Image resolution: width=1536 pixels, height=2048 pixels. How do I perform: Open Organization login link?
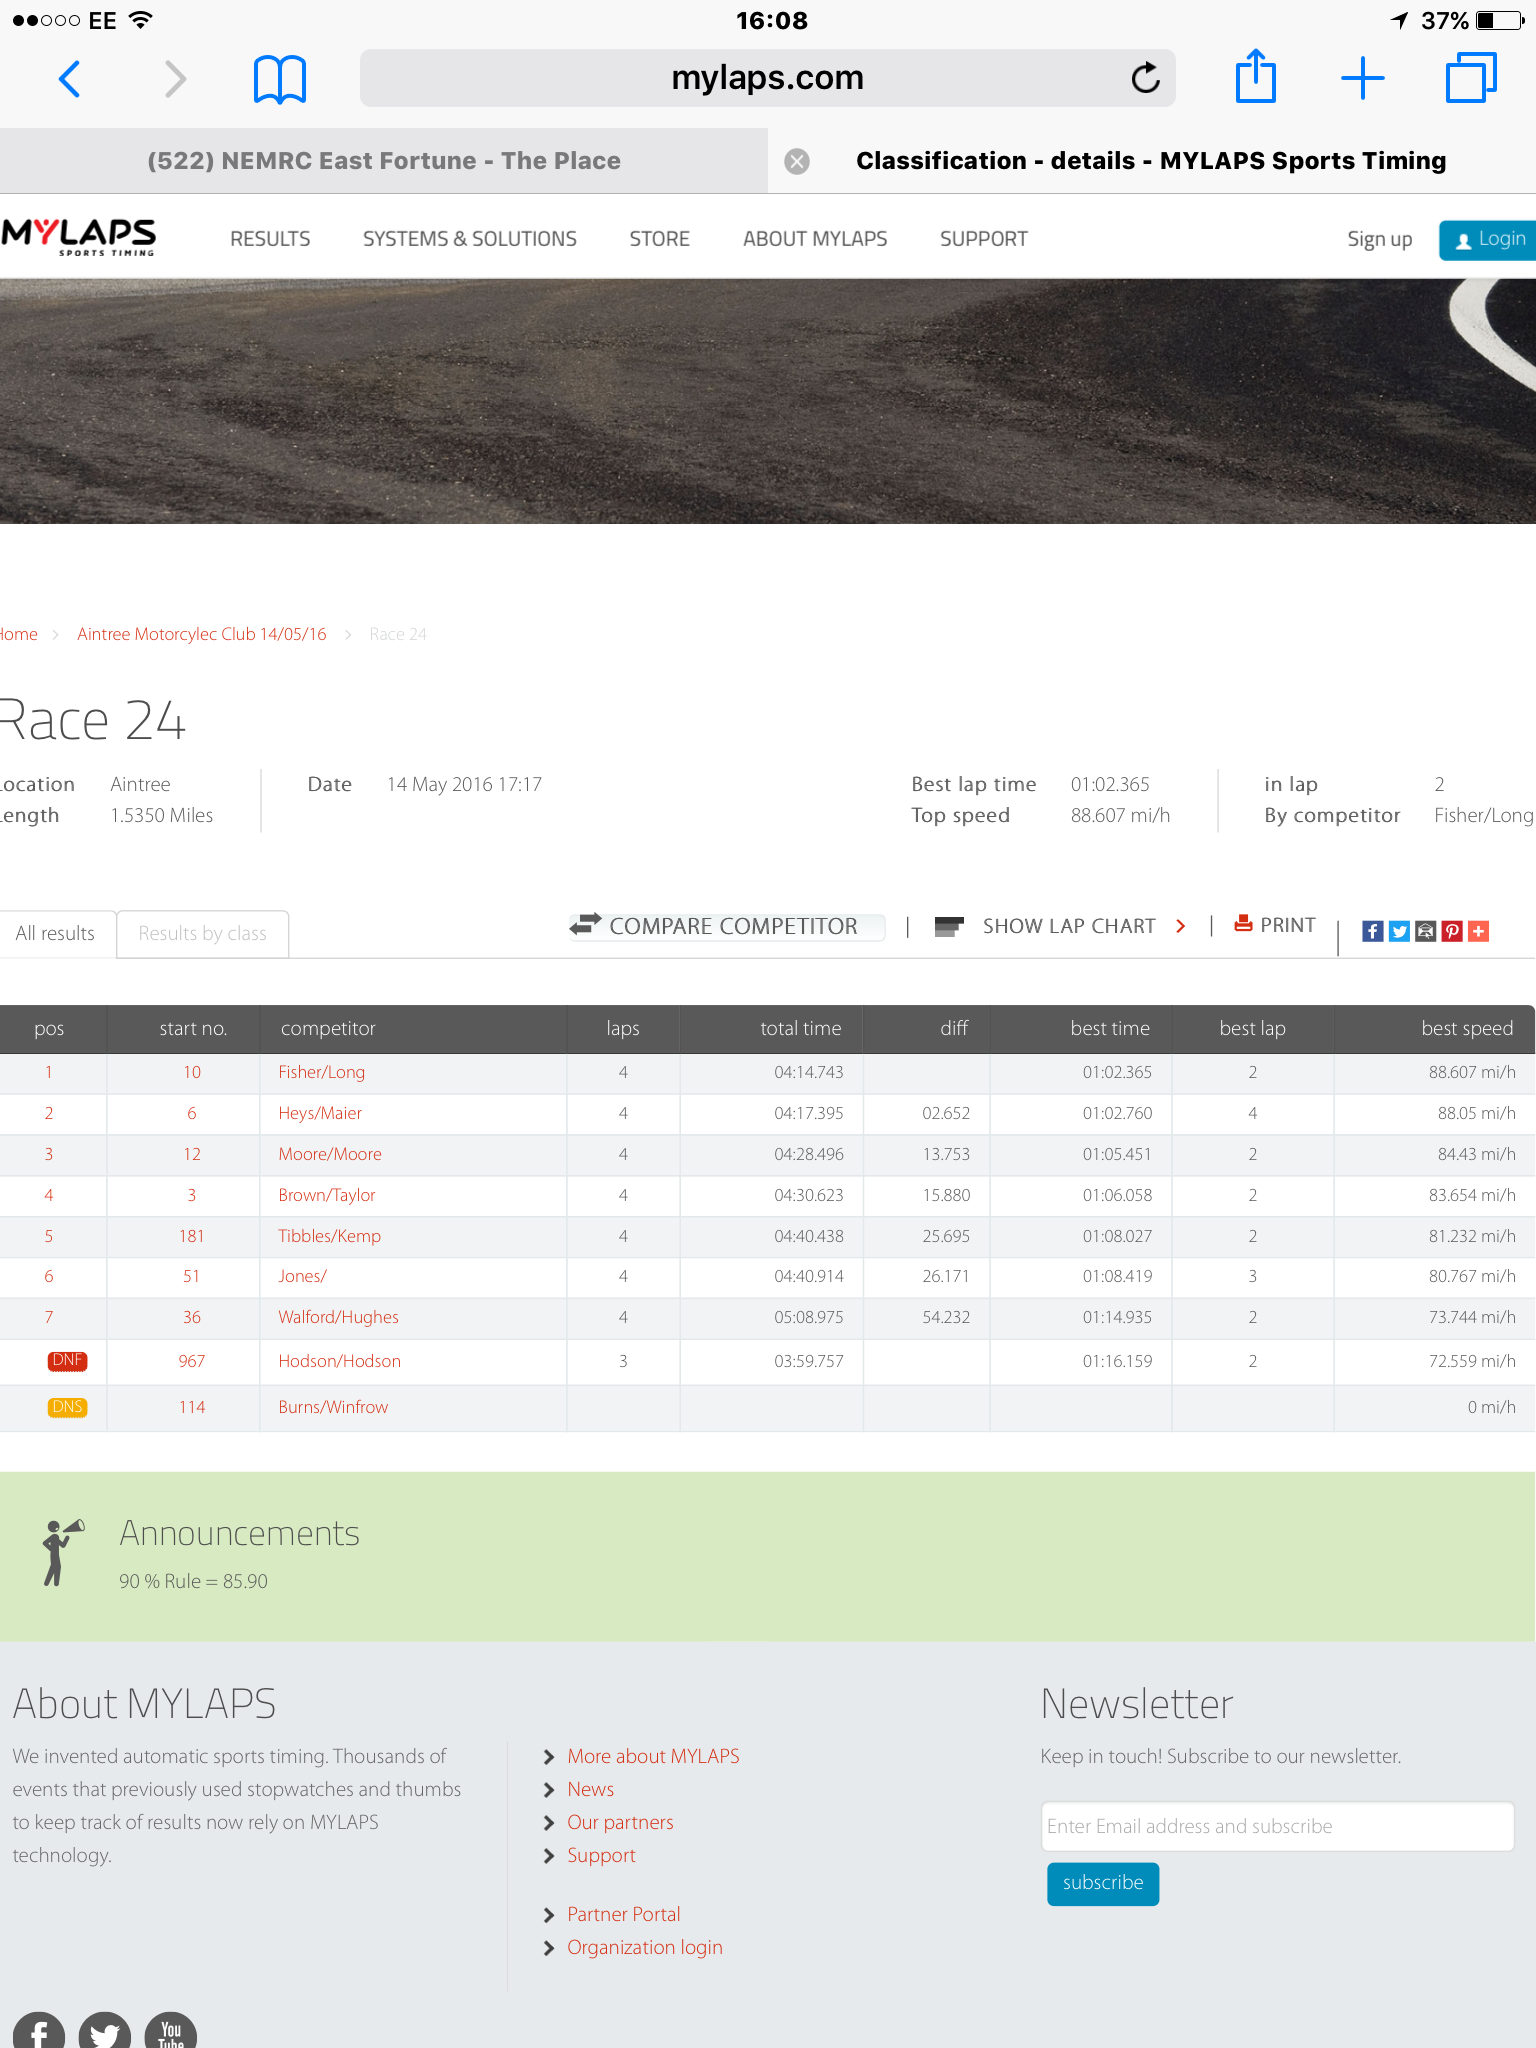pos(644,1947)
